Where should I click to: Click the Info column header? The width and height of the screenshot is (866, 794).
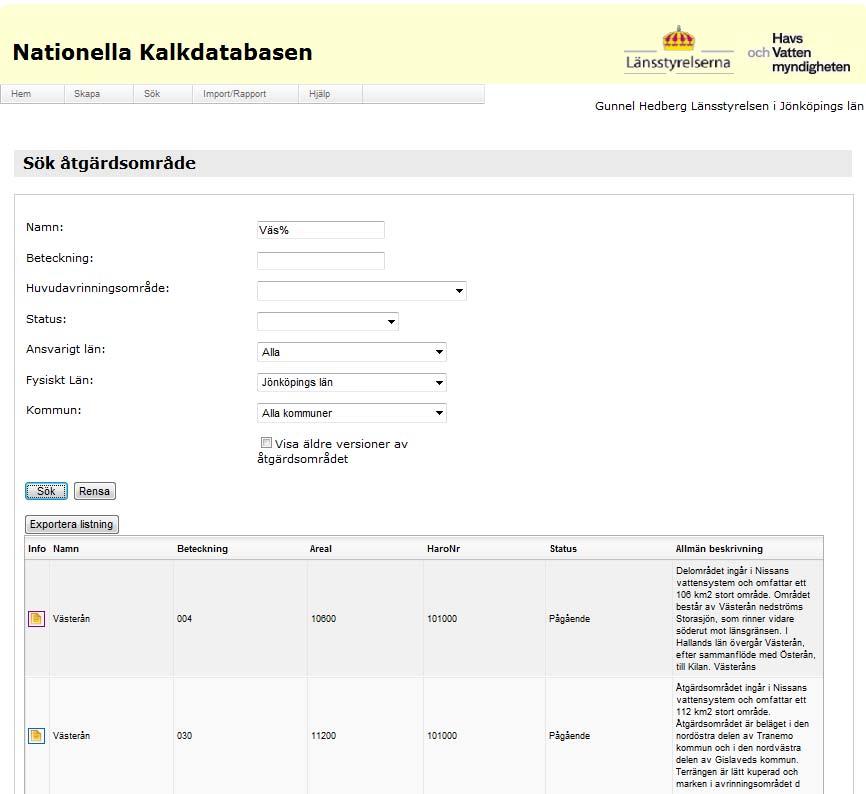point(37,549)
